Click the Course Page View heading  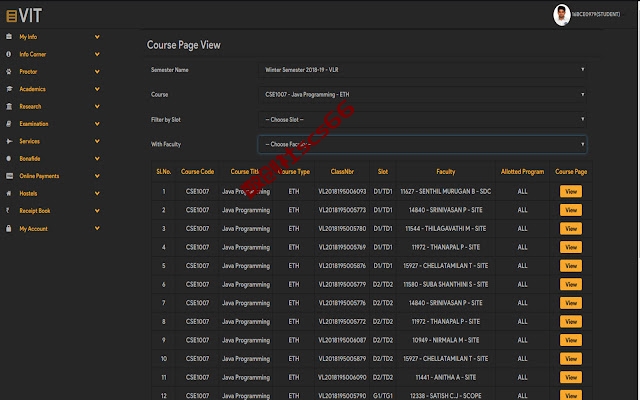pyautogui.click(x=184, y=45)
